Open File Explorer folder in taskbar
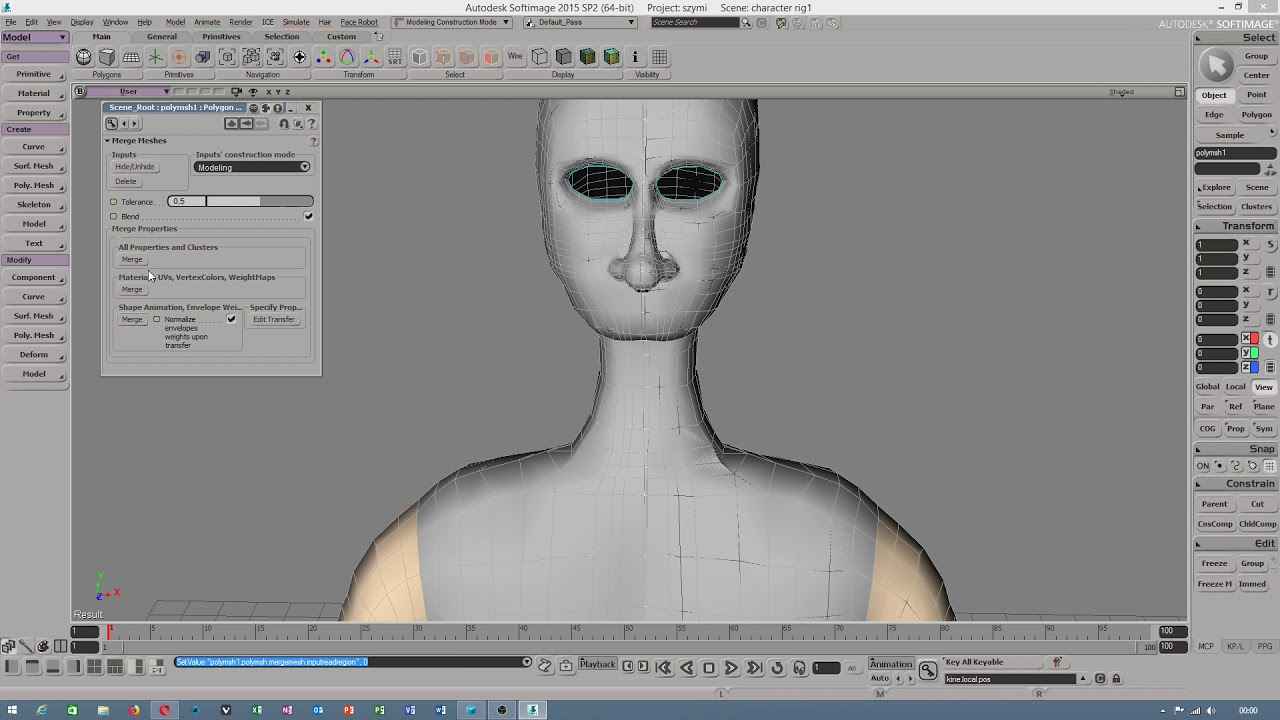Viewport: 1280px width, 720px height. 103,710
